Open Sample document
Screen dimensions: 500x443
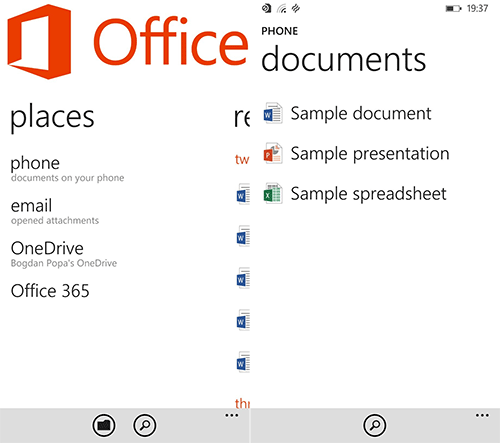(x=361, y=113)
